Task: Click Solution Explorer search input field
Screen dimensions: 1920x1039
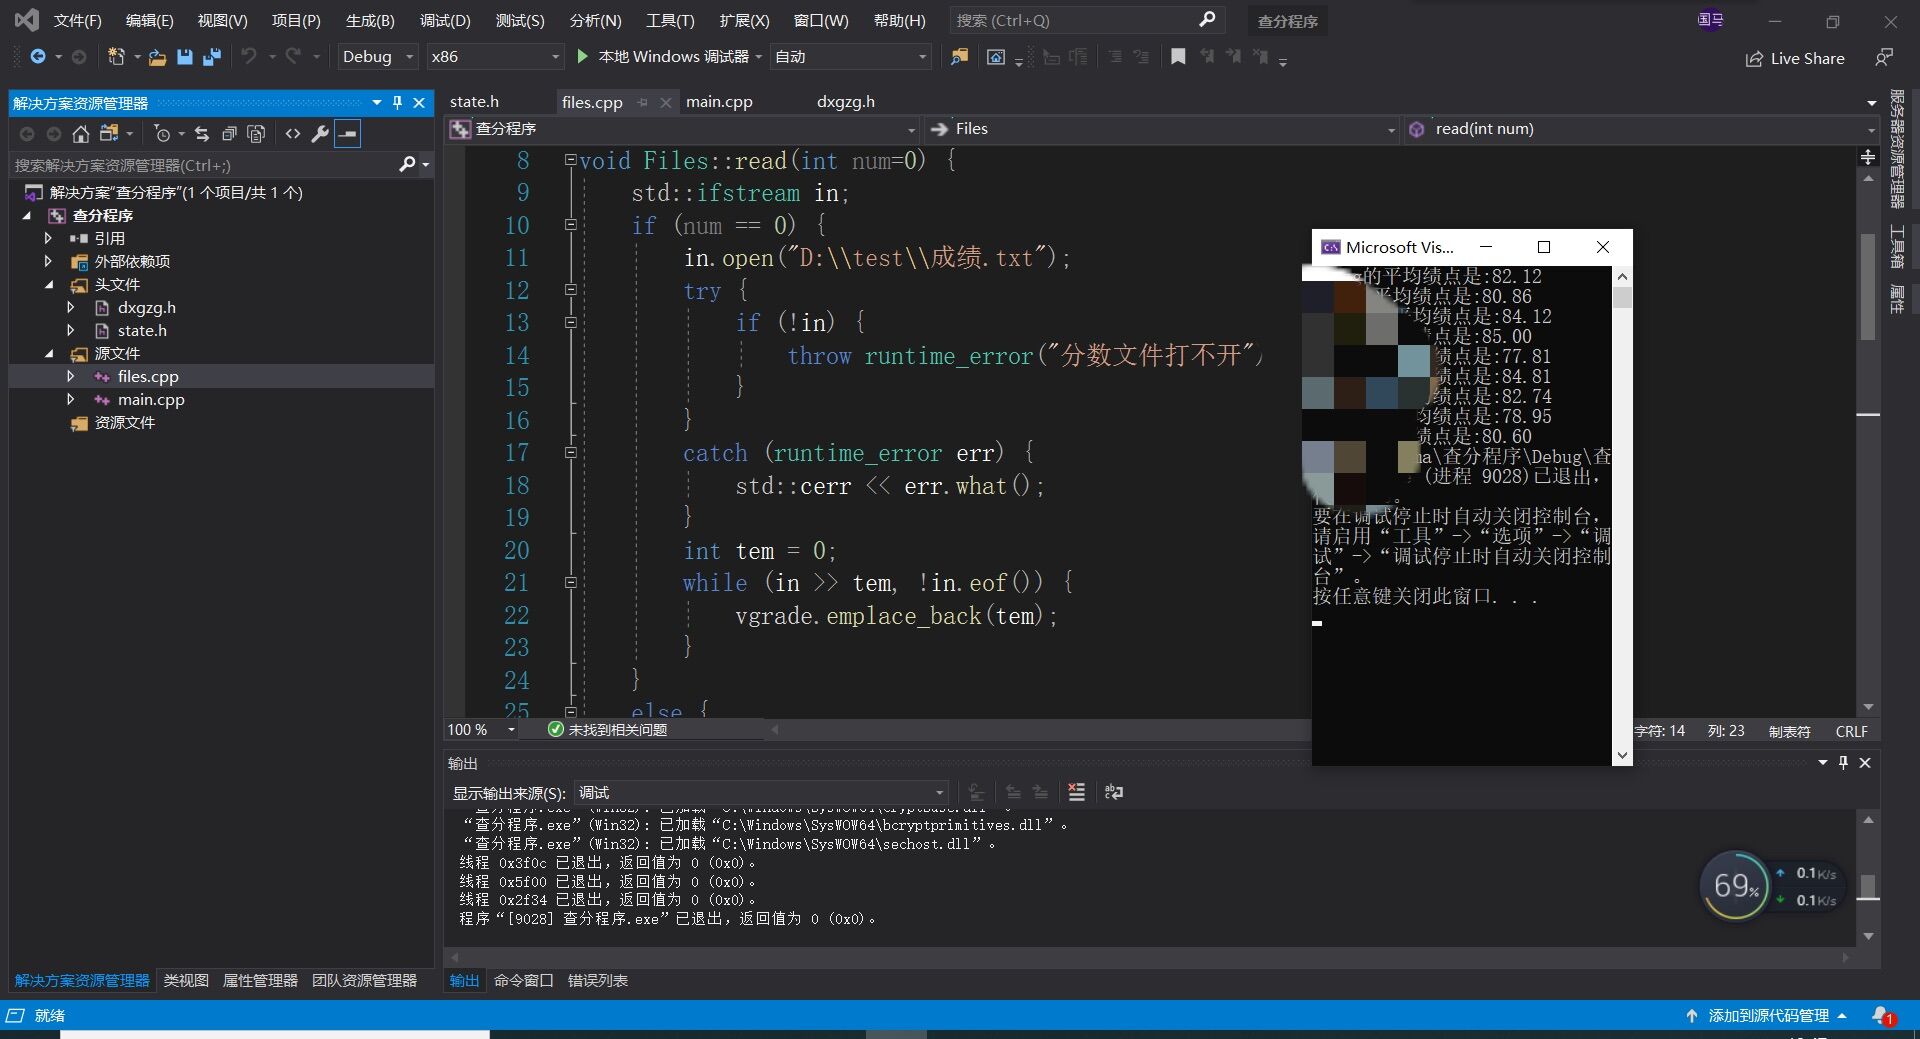Action: 204,165
